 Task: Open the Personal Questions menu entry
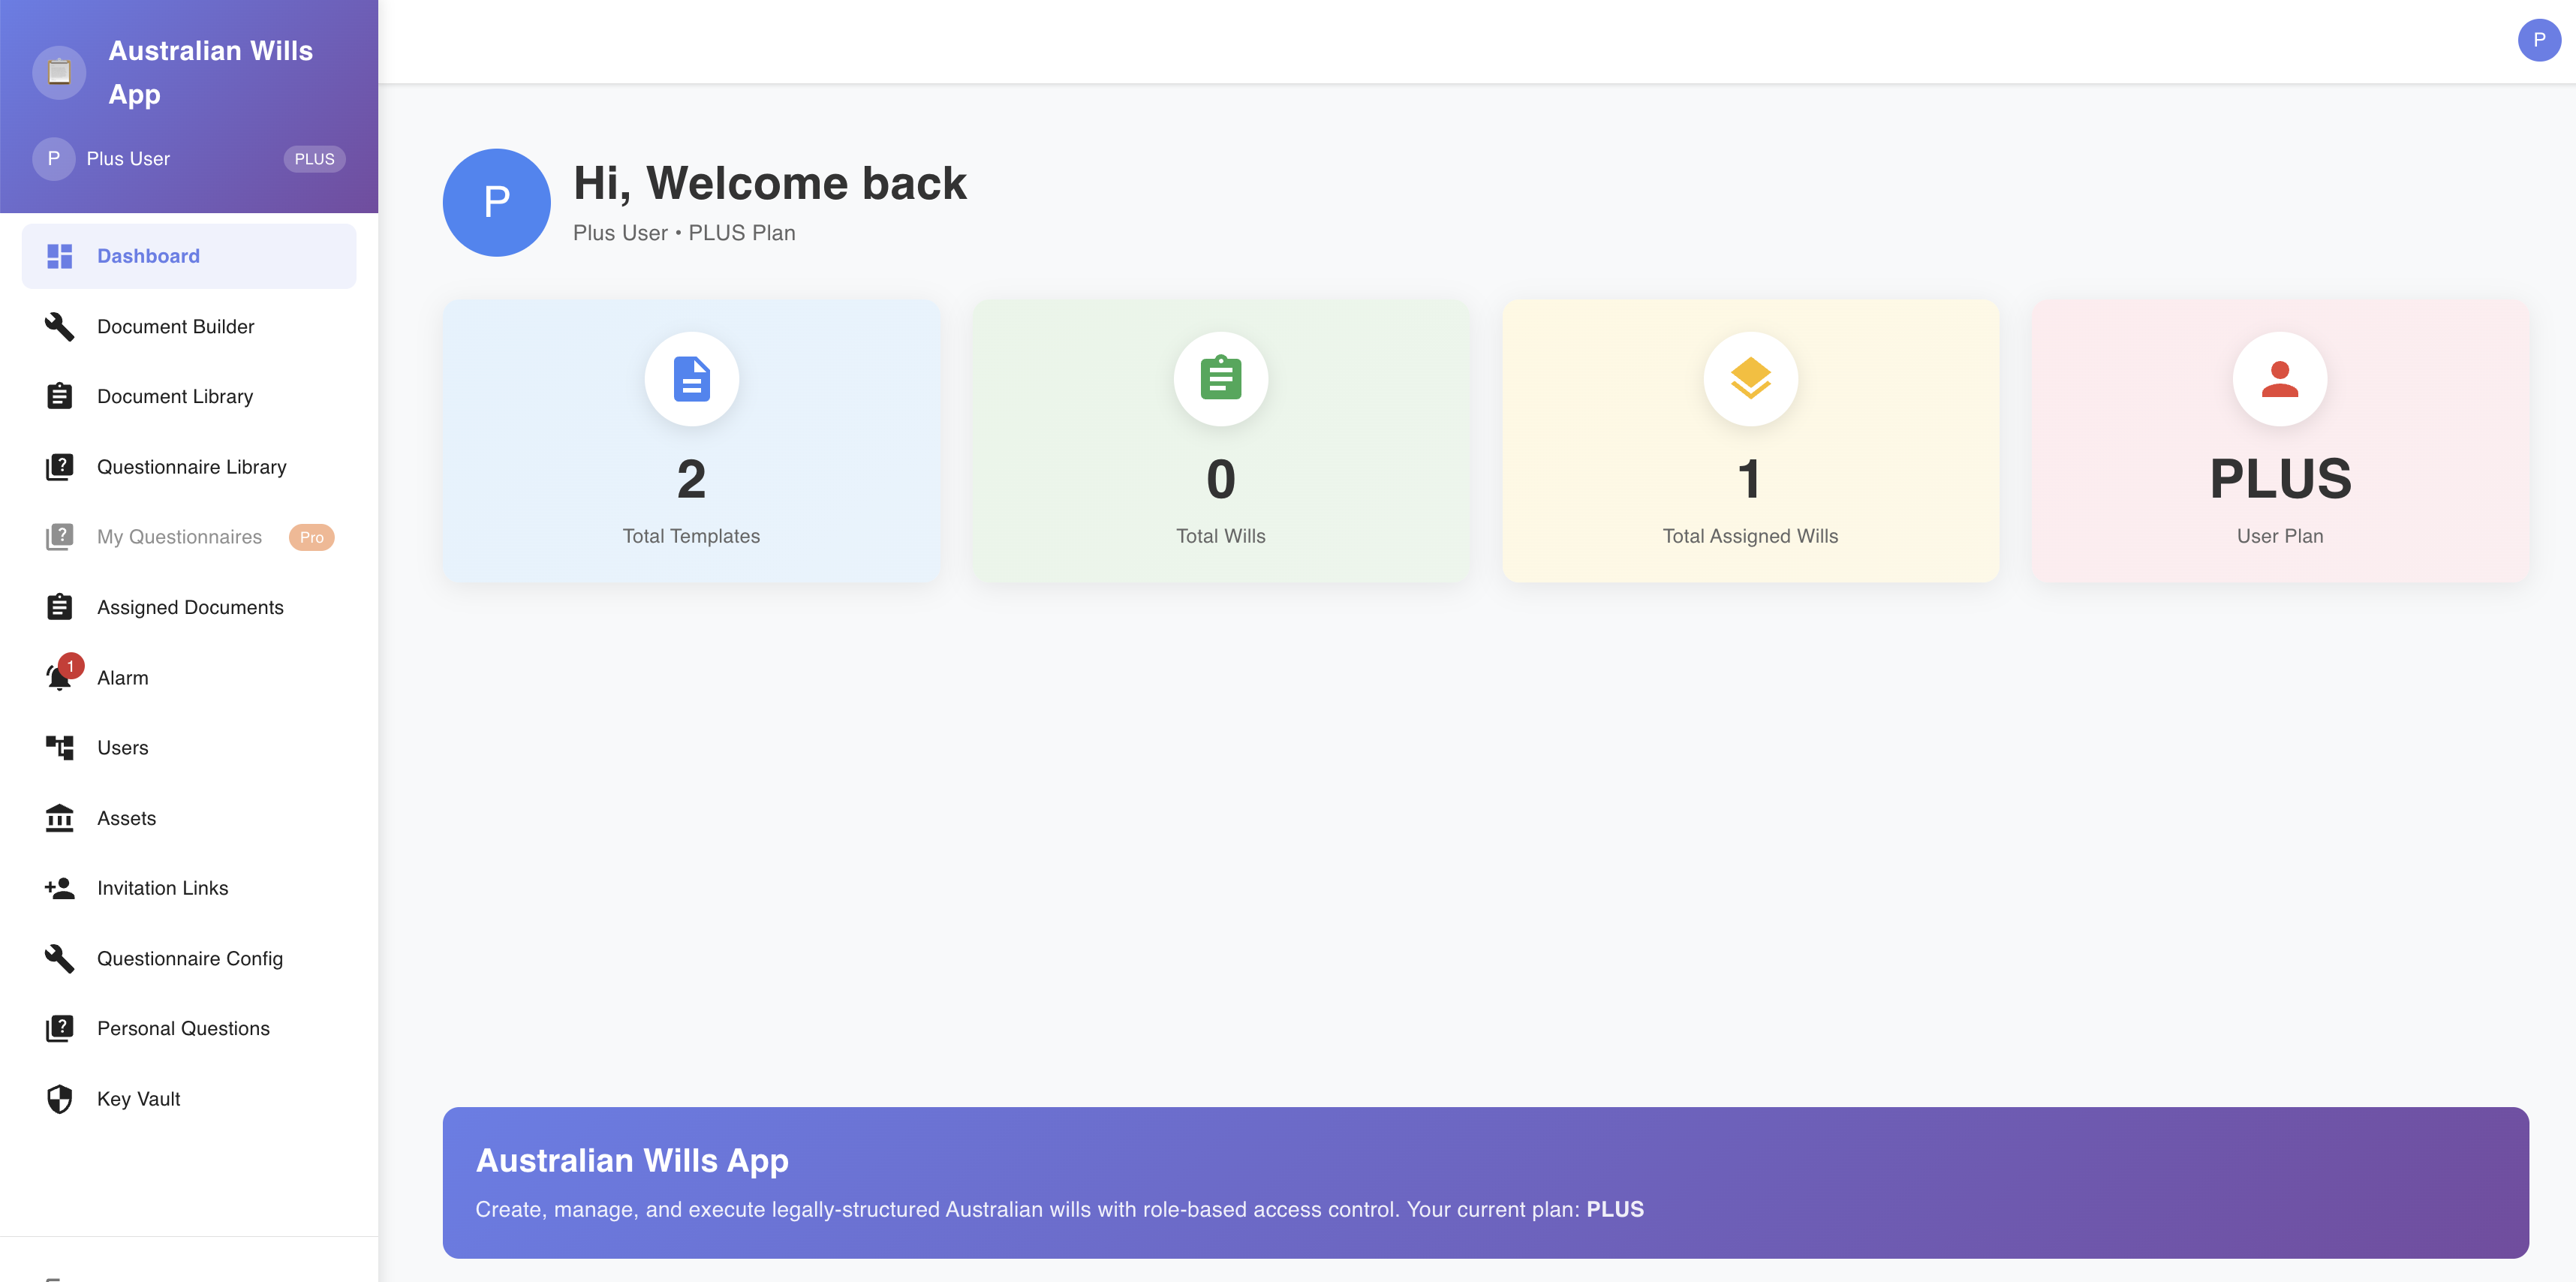(x=183, y=1028)
